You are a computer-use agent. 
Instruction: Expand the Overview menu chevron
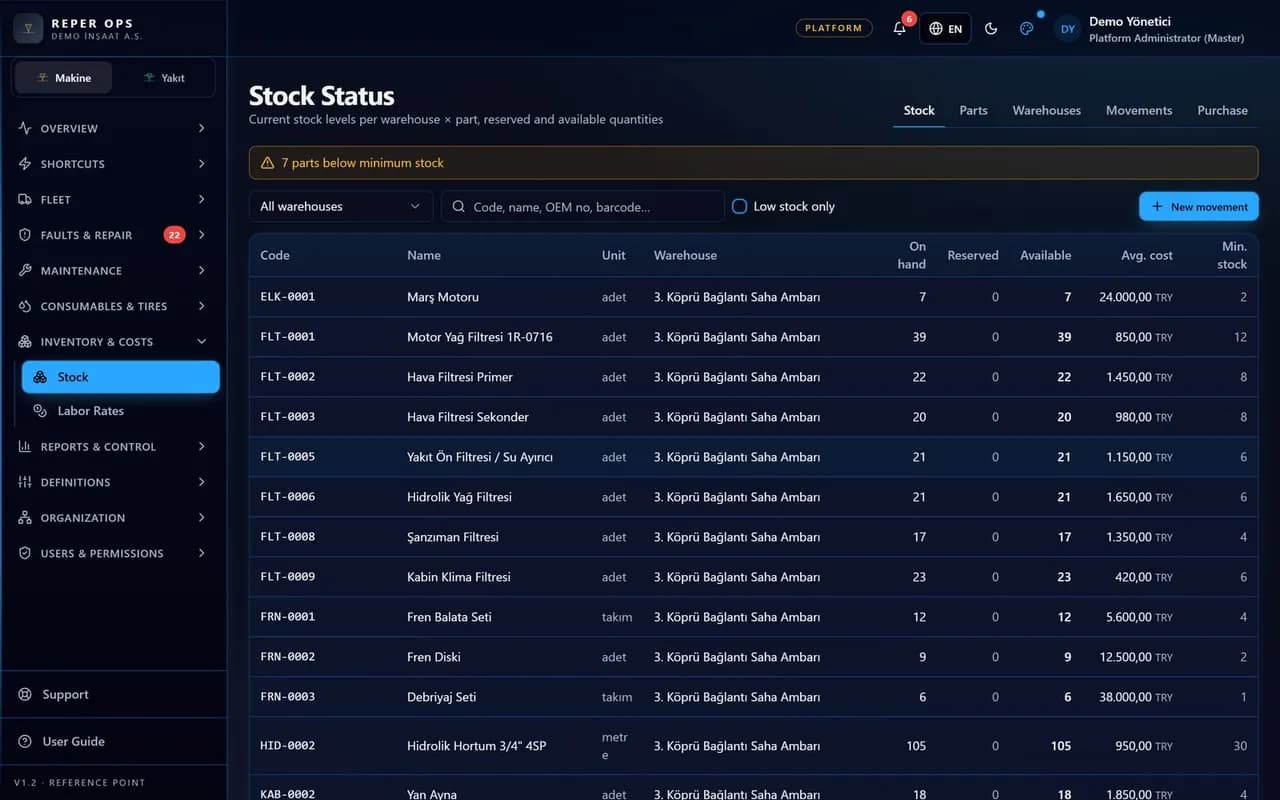click(x=202, y=128)
